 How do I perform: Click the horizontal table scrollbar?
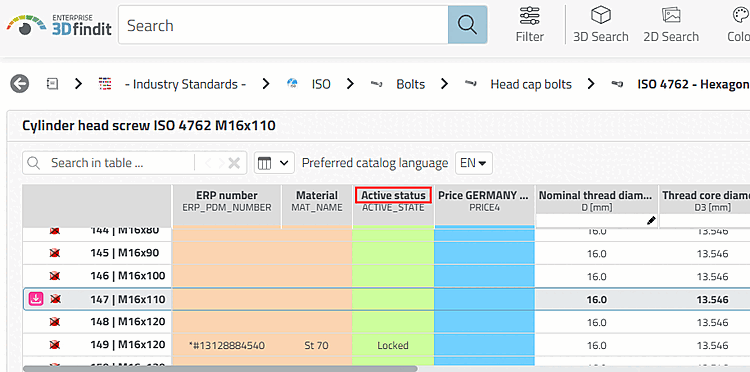pos(220,369)
